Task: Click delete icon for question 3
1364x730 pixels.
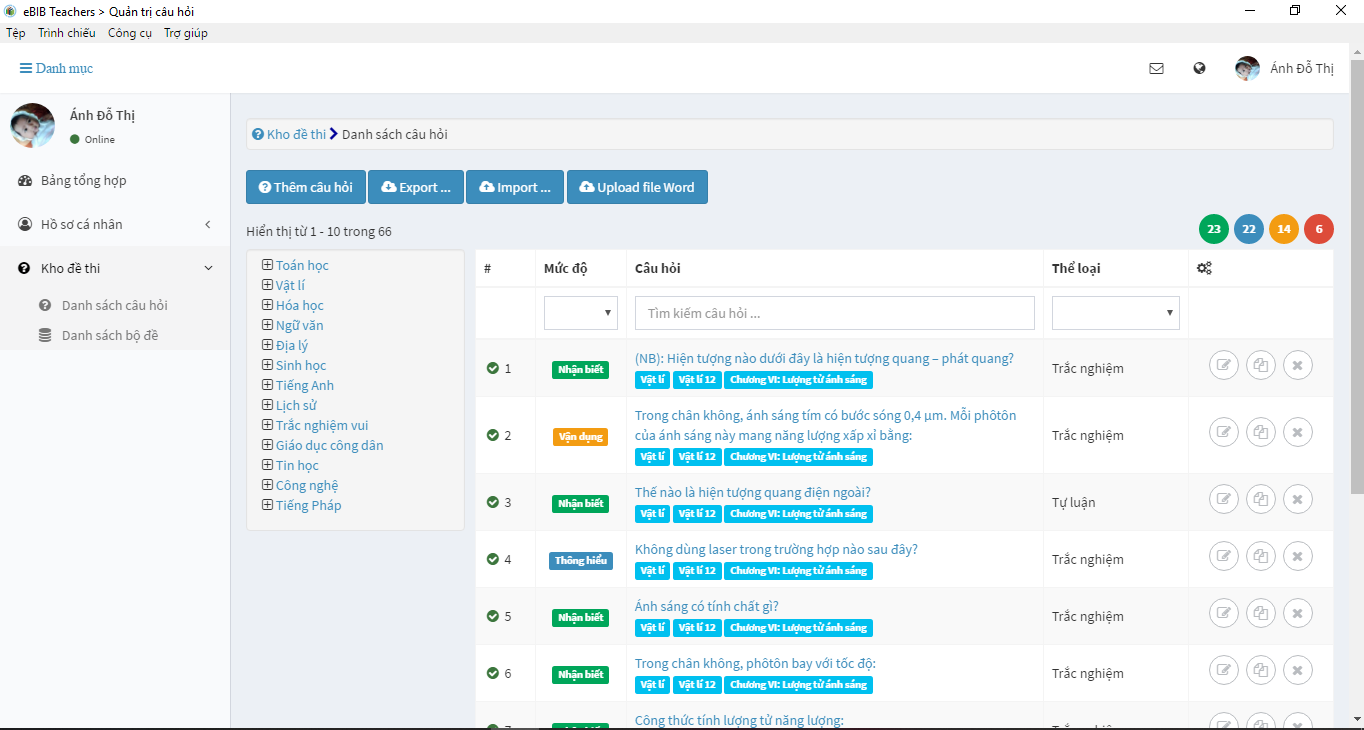Action: [x=1297, y=499]
